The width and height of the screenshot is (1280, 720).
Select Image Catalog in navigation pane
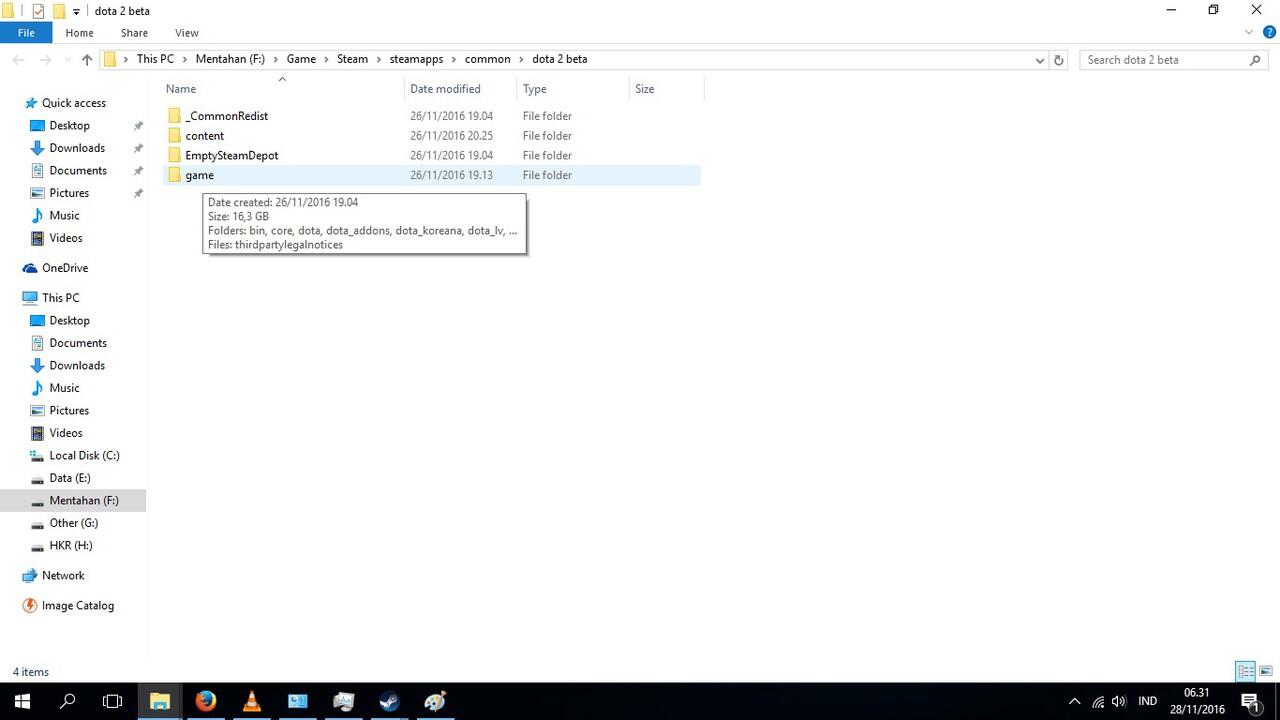coord(77,605)
